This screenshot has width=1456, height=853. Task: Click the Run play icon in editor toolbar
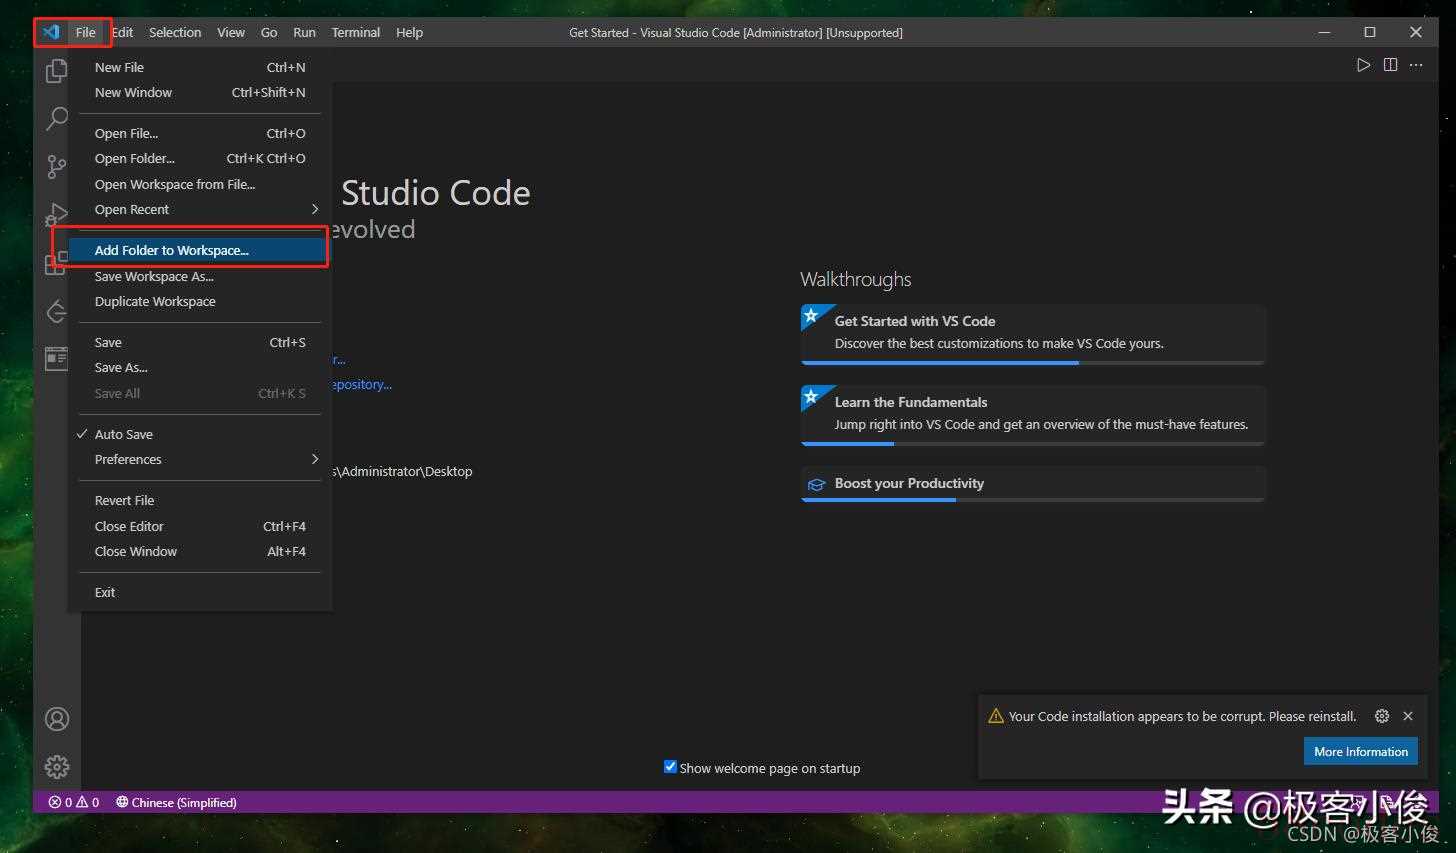tap(1363, 65)
